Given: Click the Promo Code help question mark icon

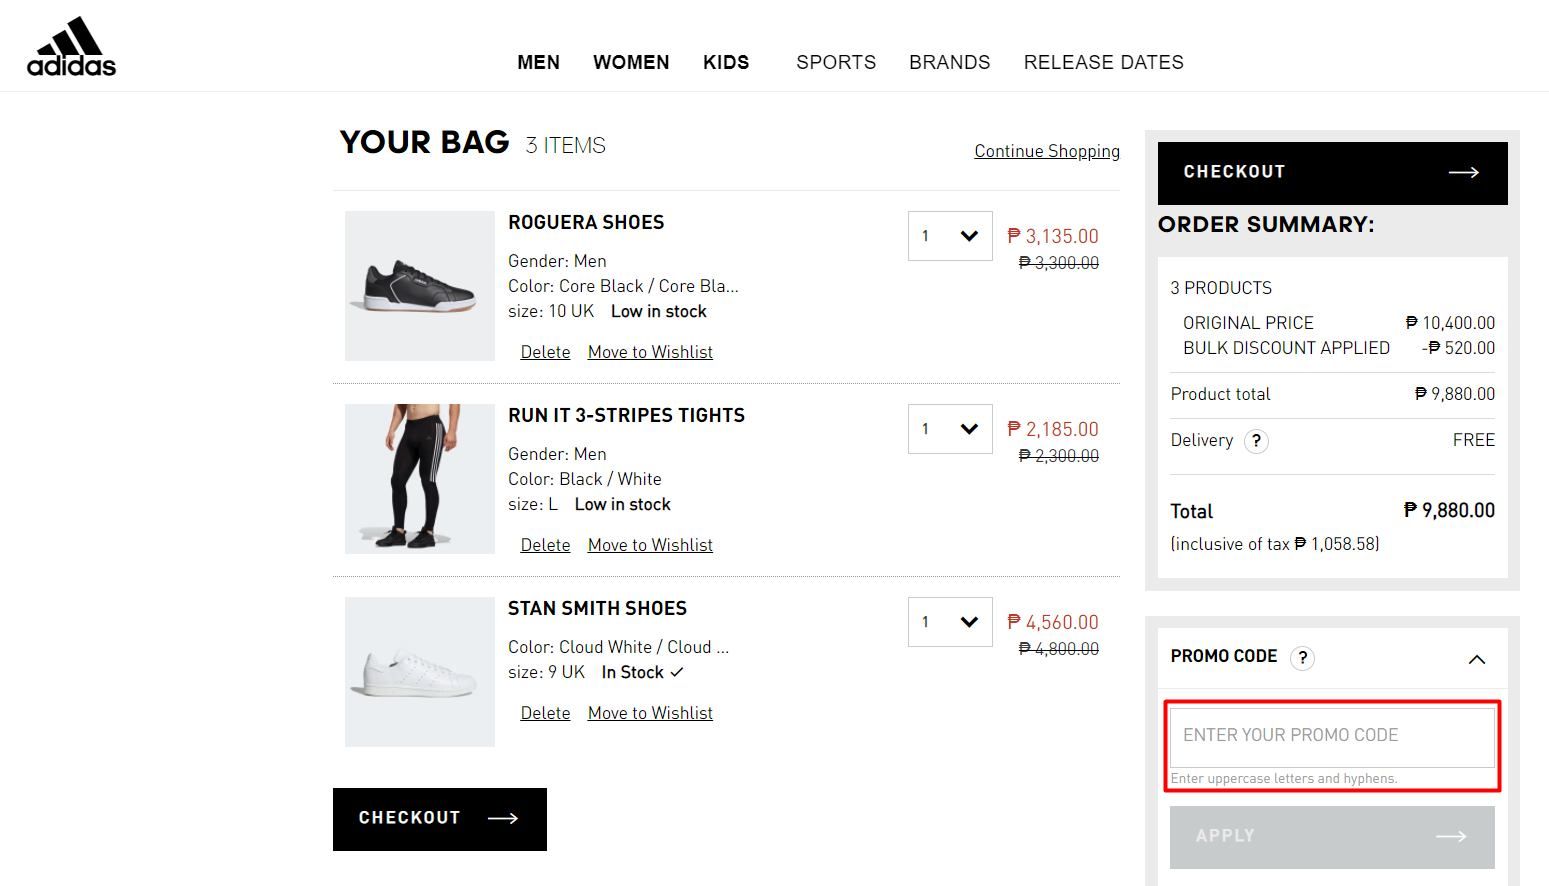Looking at the screenshot, I should 1302,658.
